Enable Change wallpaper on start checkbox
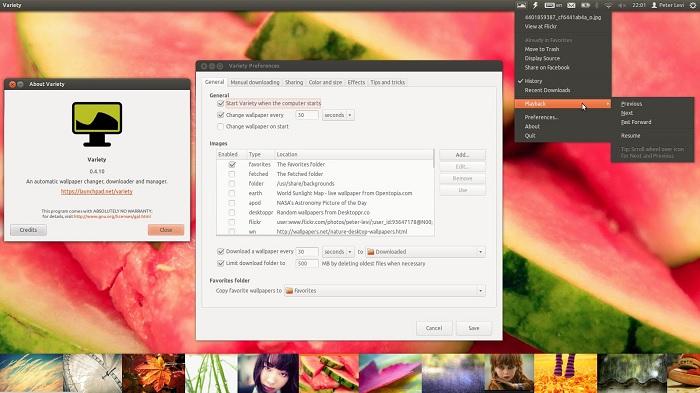This screenshot has height=393, width=700. coord(221,126)
